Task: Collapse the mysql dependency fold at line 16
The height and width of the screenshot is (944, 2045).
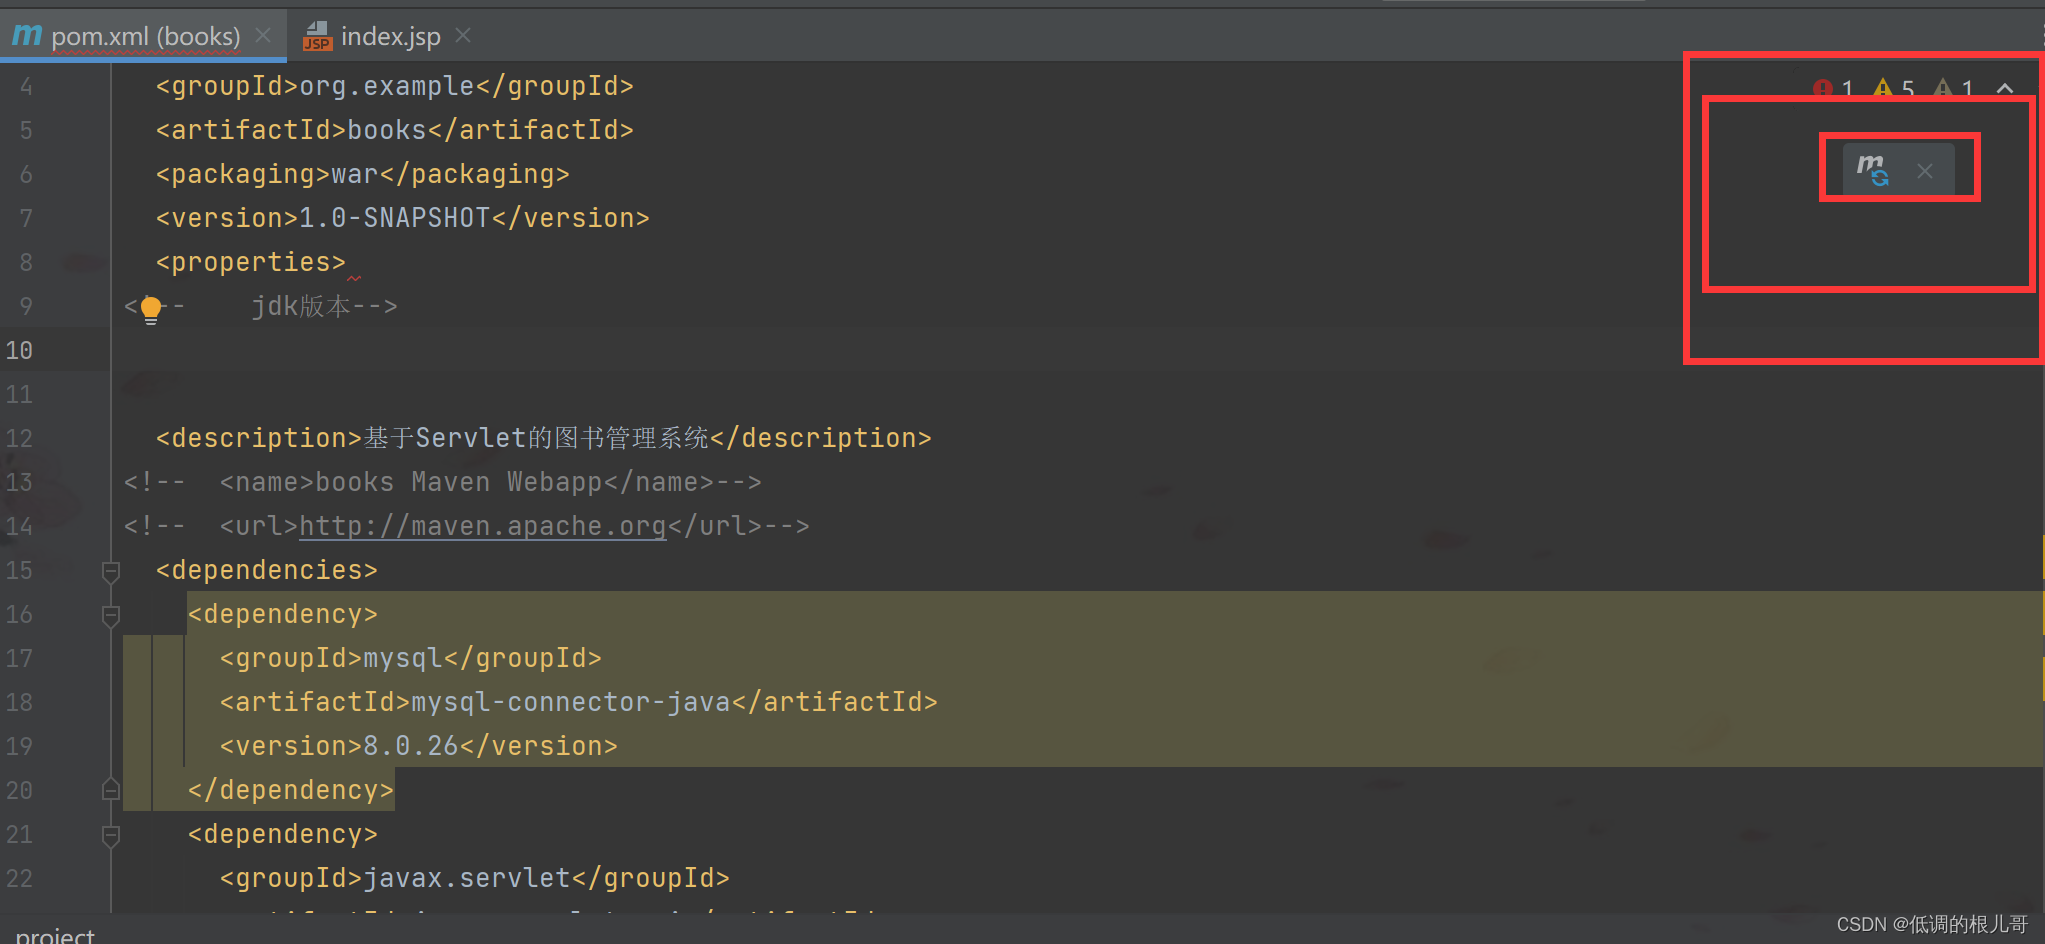Action: coord(111,616)
